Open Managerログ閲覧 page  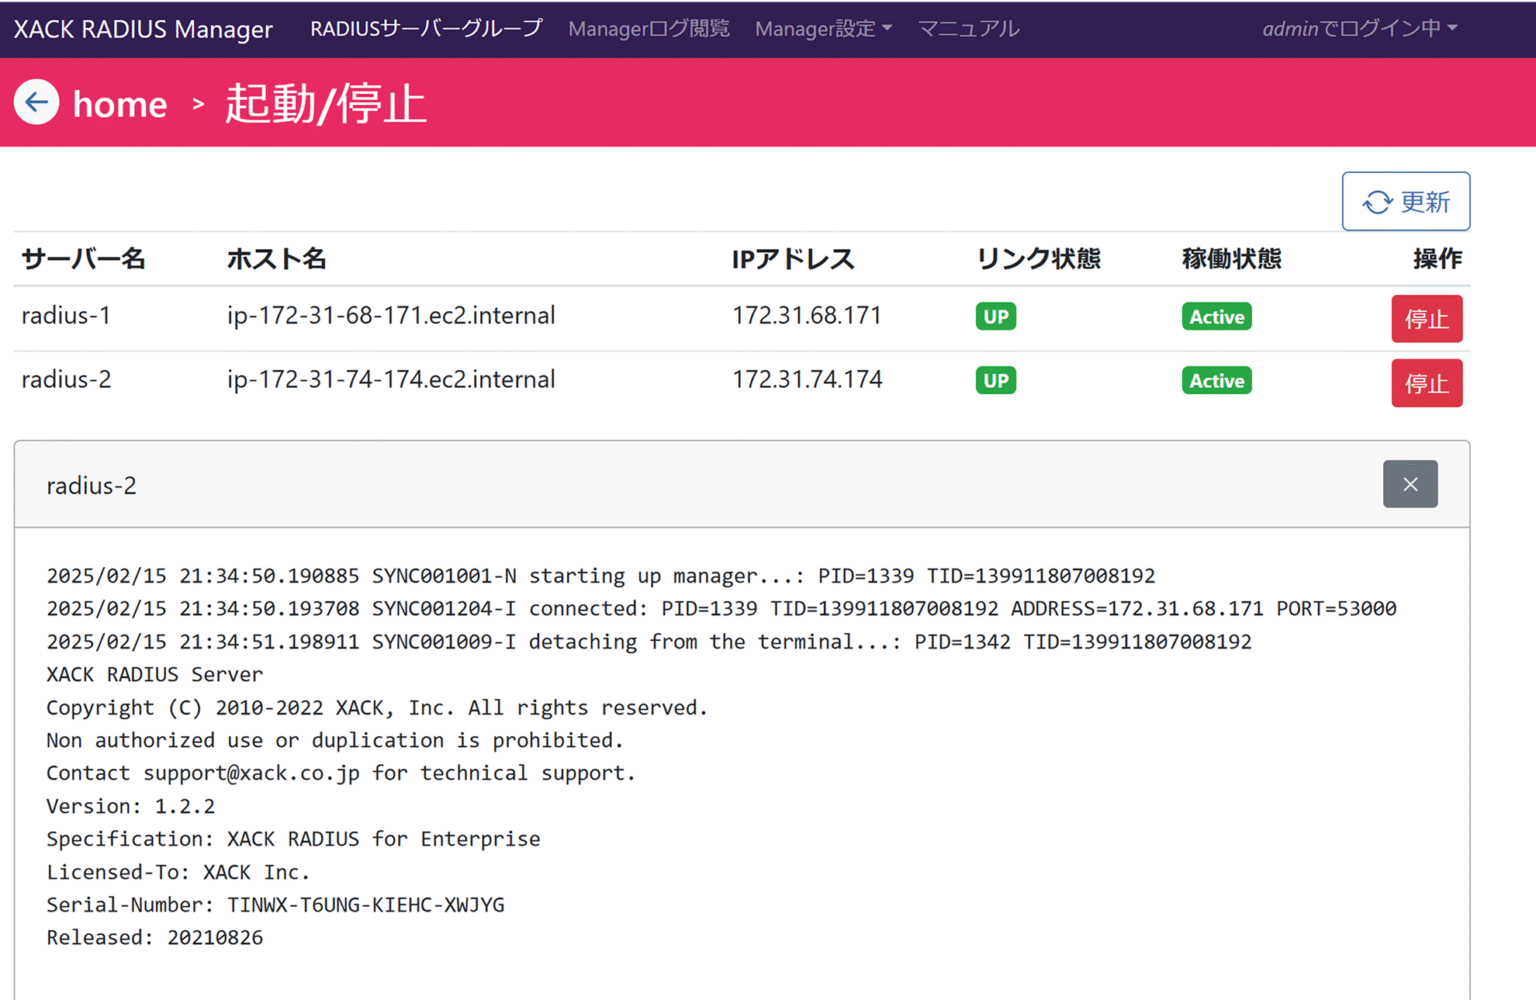tap(649, 29)
